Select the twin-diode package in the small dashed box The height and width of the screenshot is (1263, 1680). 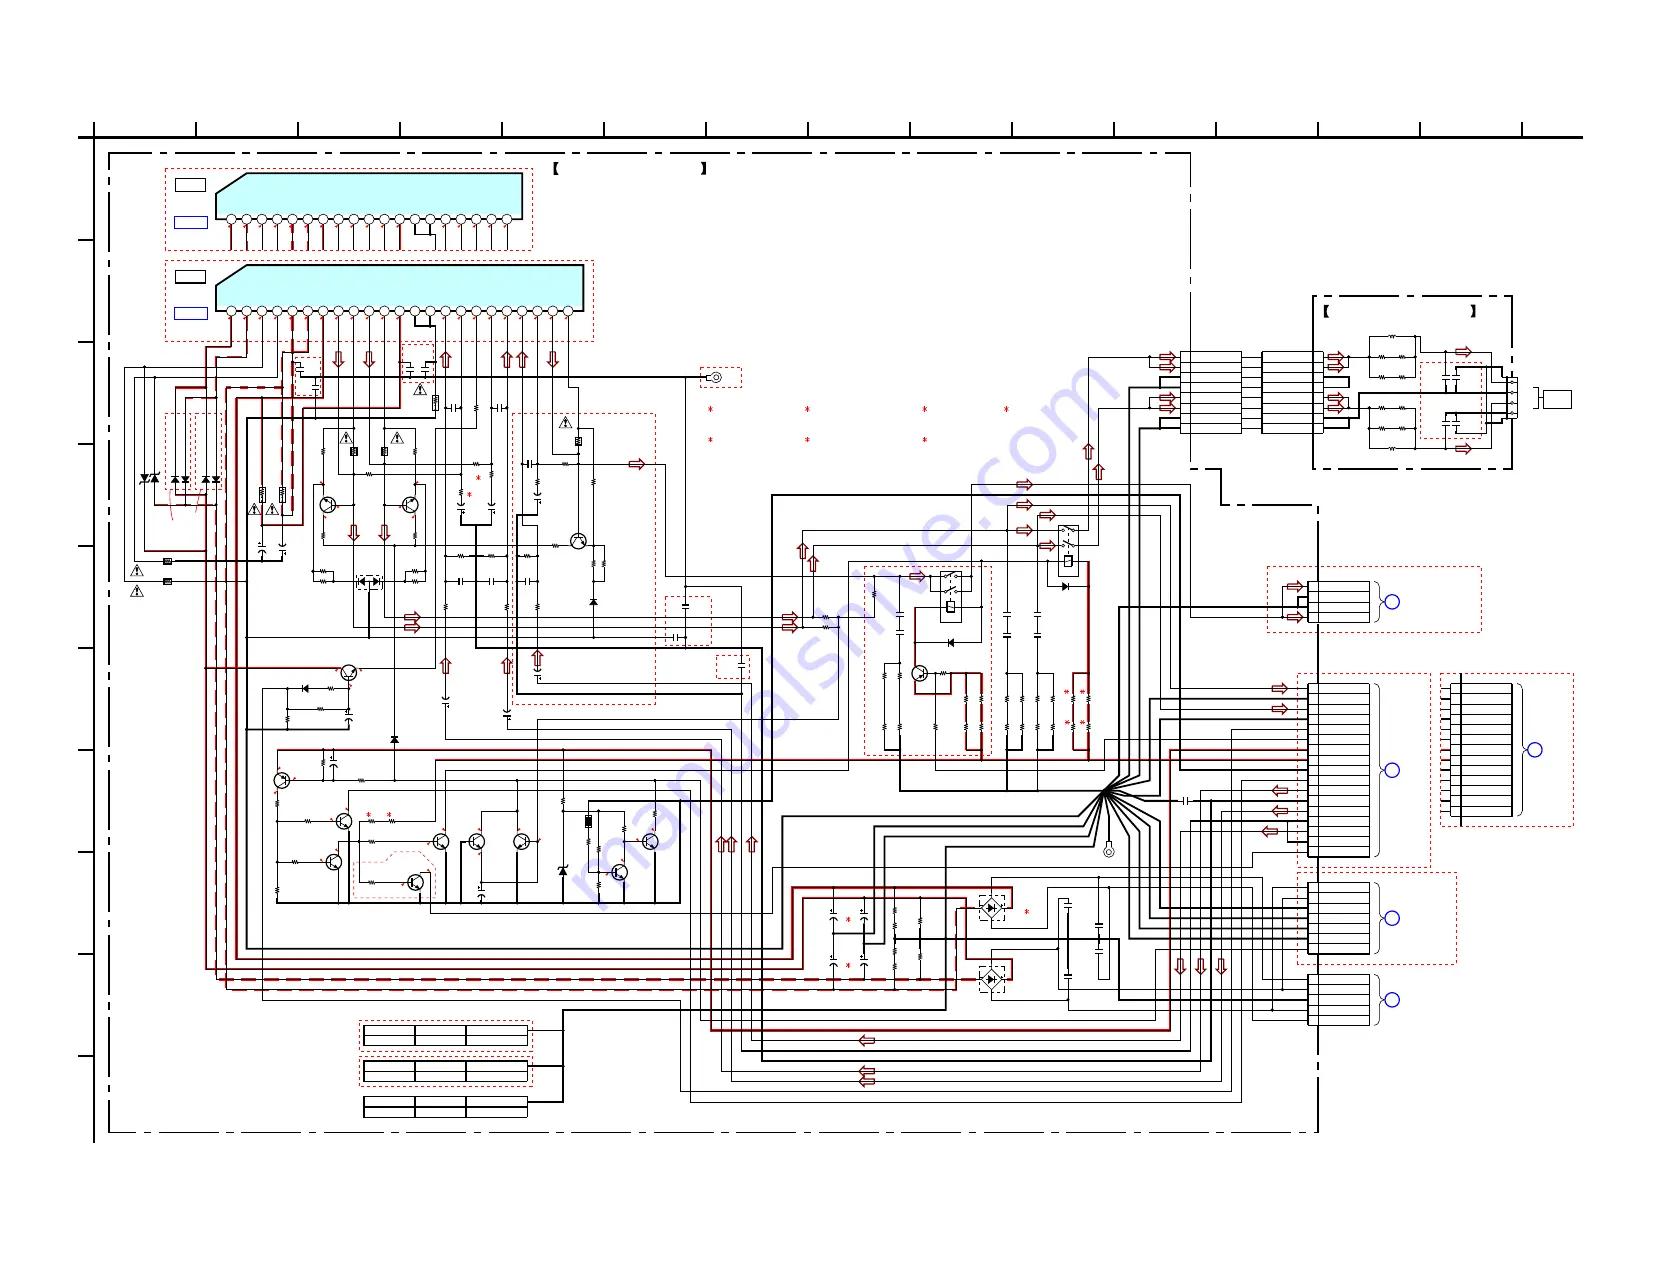click(369, 581)
